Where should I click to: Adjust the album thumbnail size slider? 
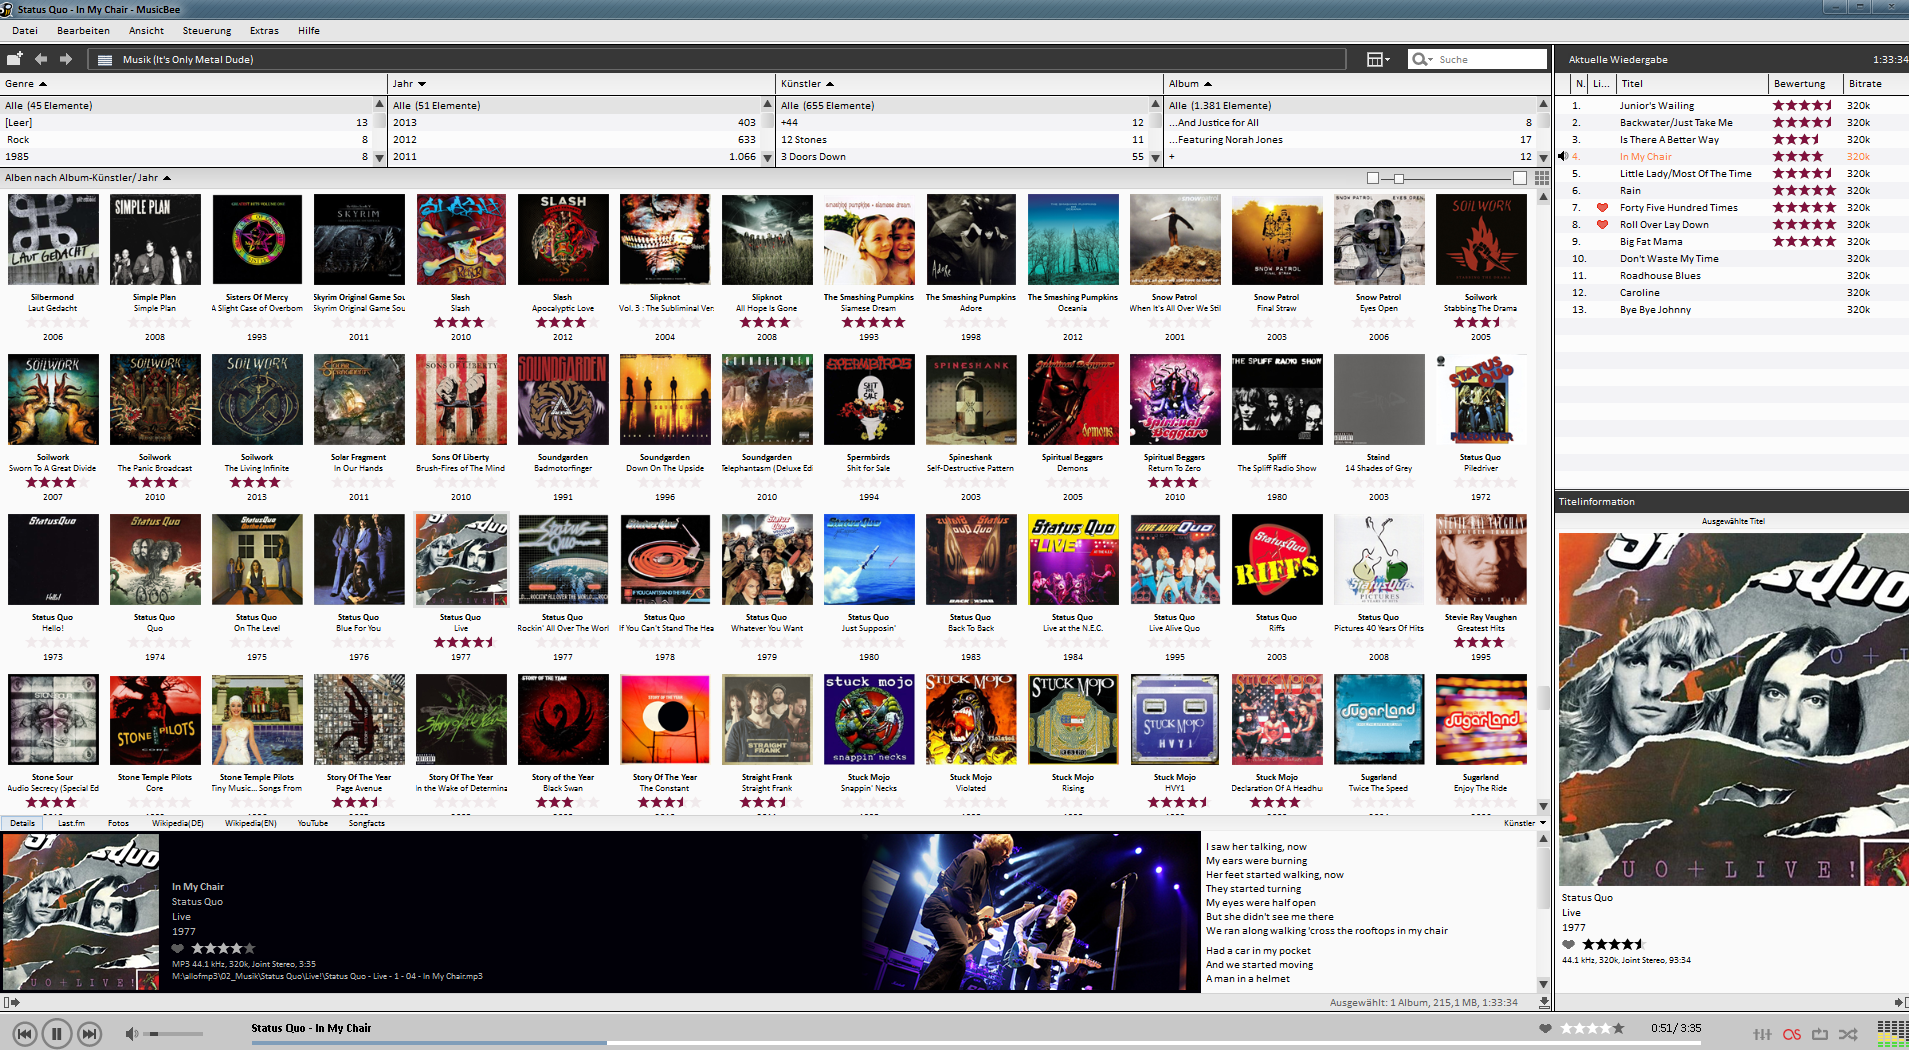(x=1446, y=178)
